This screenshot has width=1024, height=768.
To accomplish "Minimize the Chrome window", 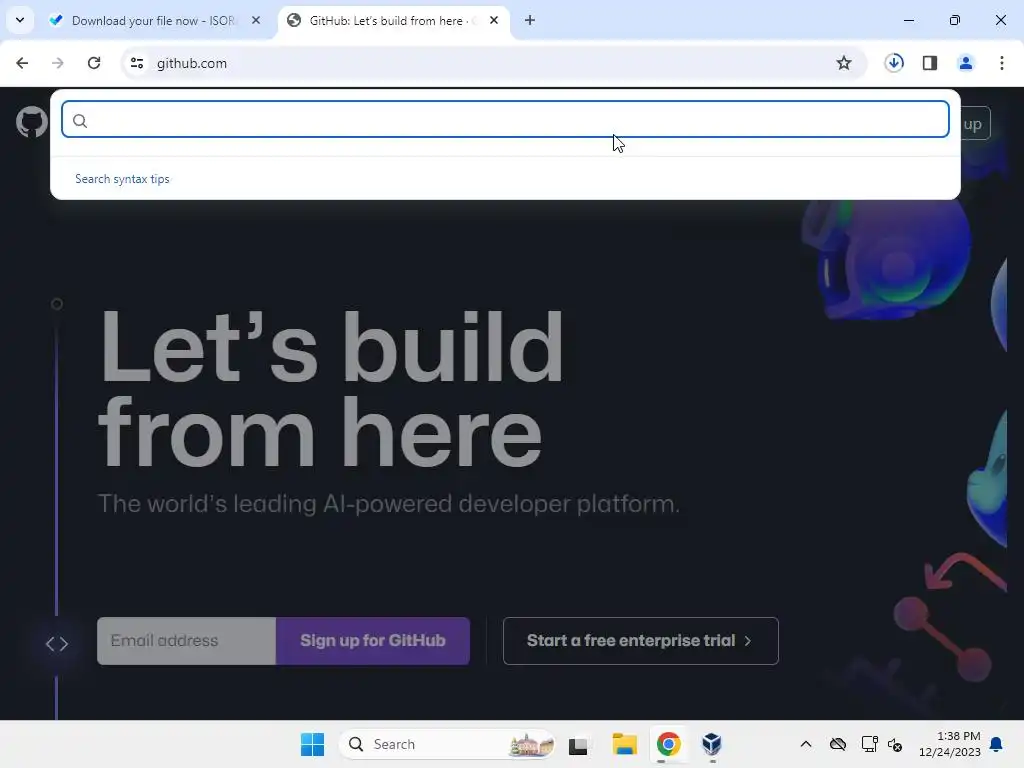I will click(908, 20).
